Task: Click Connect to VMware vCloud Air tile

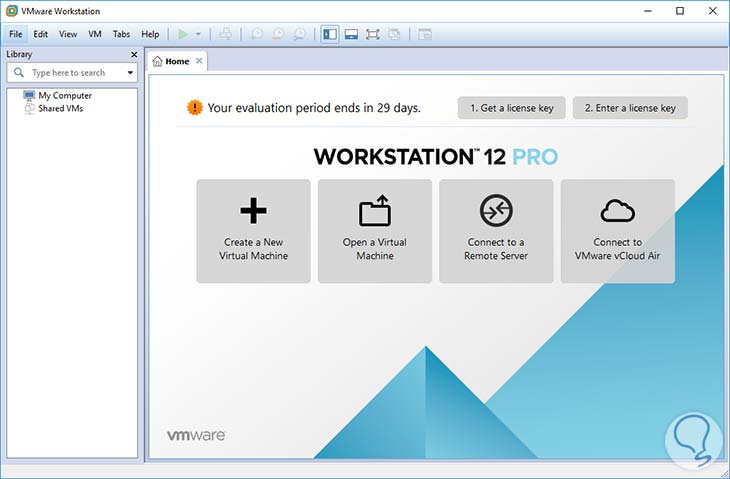Action: 618,231
